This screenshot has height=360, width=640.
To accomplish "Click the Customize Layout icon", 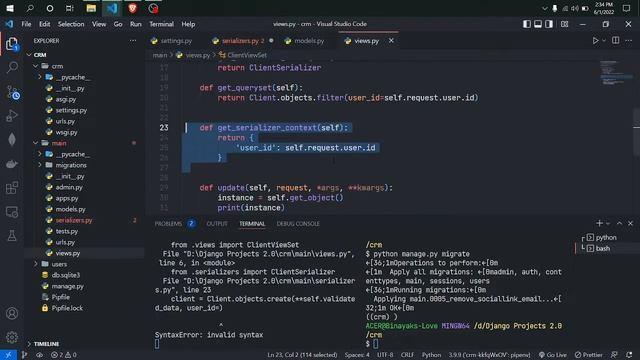I will coord(564,24).
